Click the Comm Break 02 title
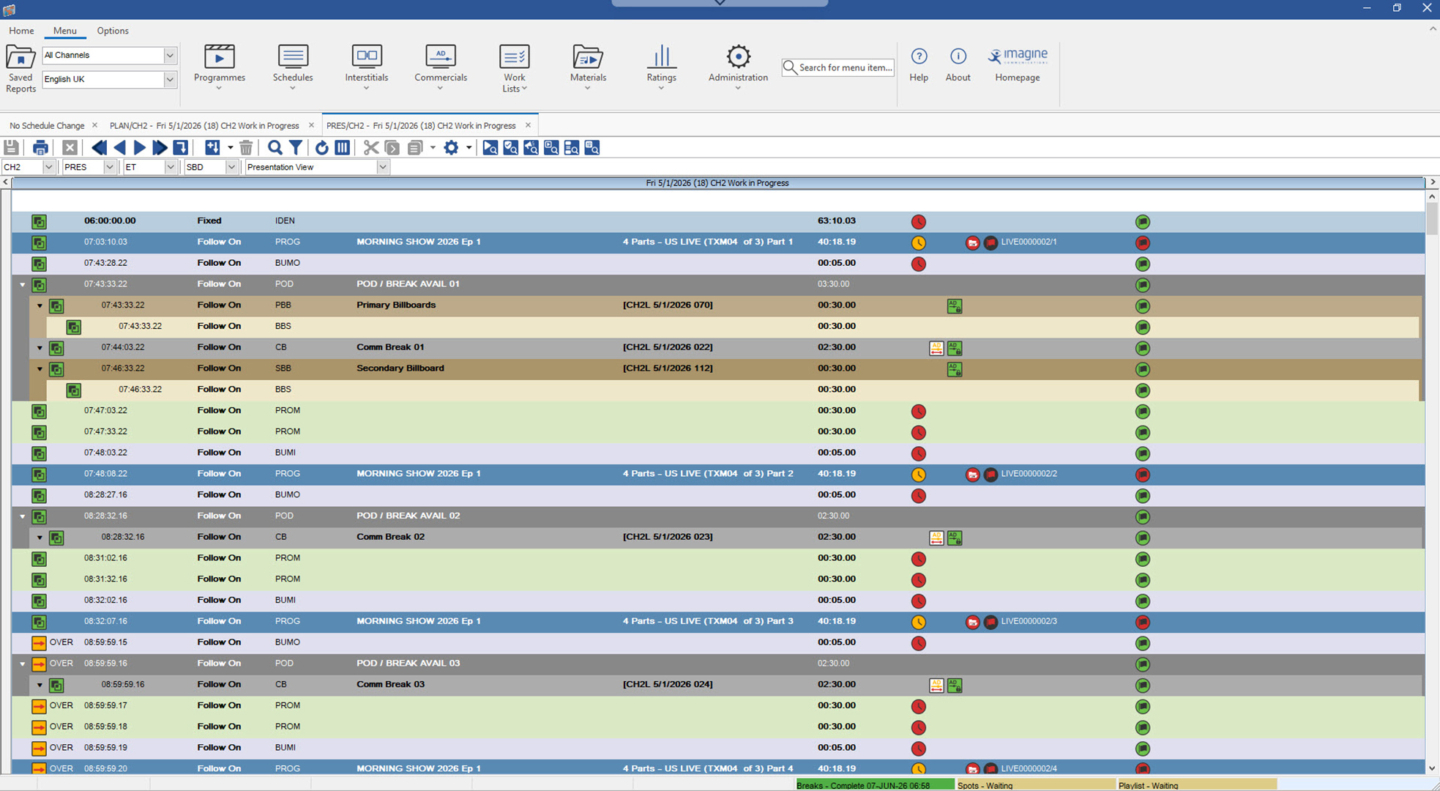This screenshot has height=791, width=1440. click(x=390, y=537)
